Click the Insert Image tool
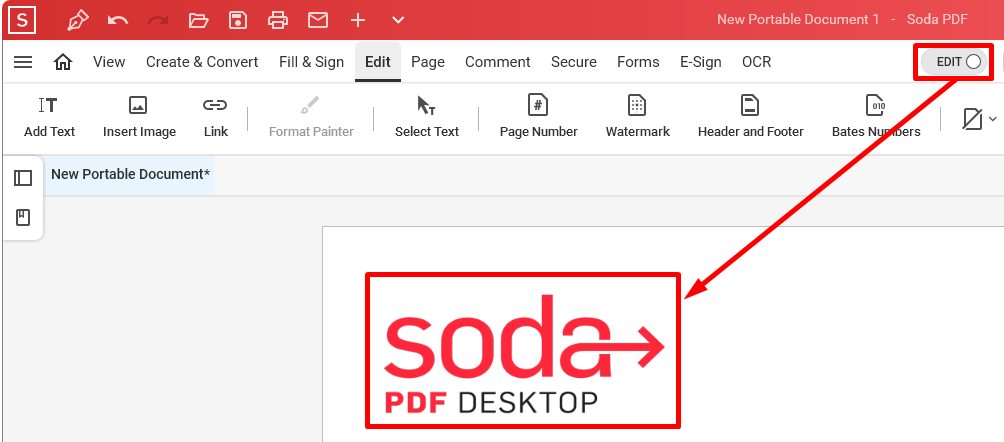The height and width of the screenshot is (442, 1004). pos(139,117)
